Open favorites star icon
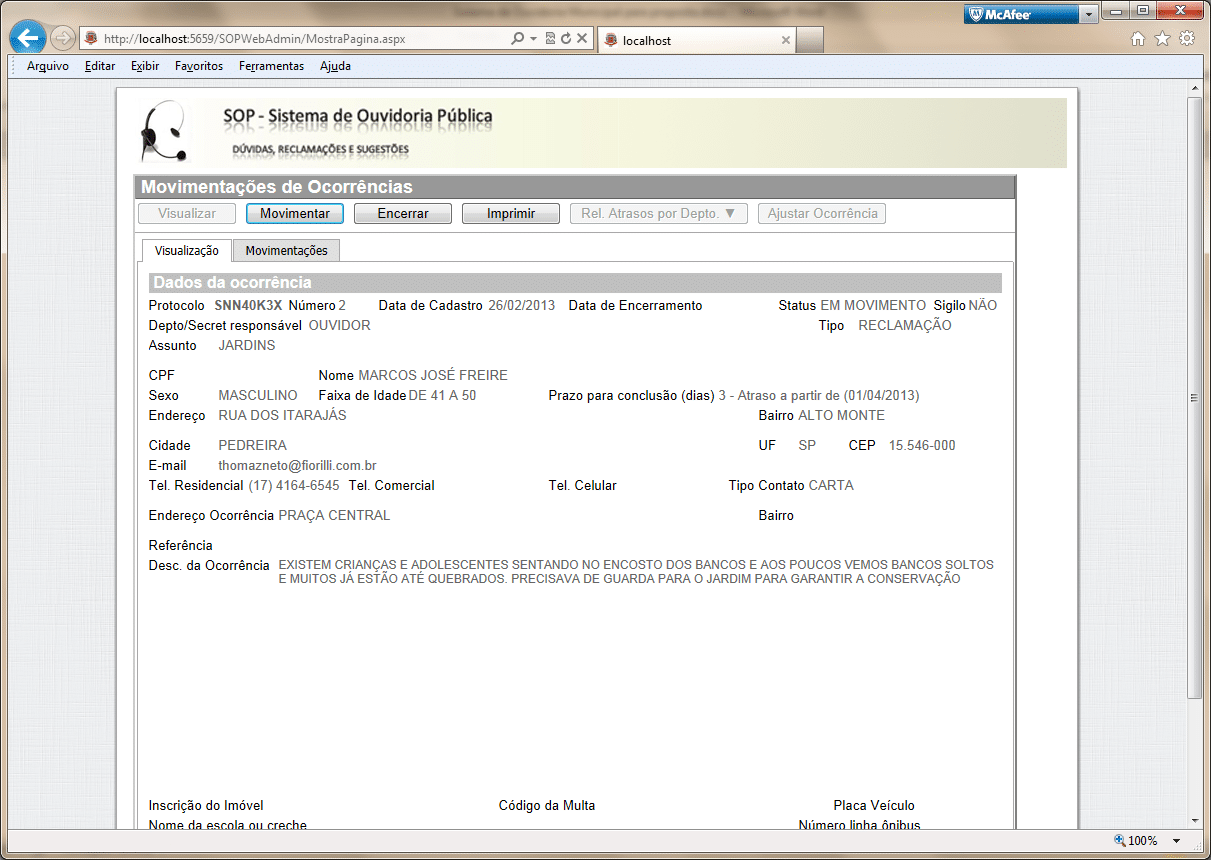This screenshot has height=860, width=1211. 1162,39
